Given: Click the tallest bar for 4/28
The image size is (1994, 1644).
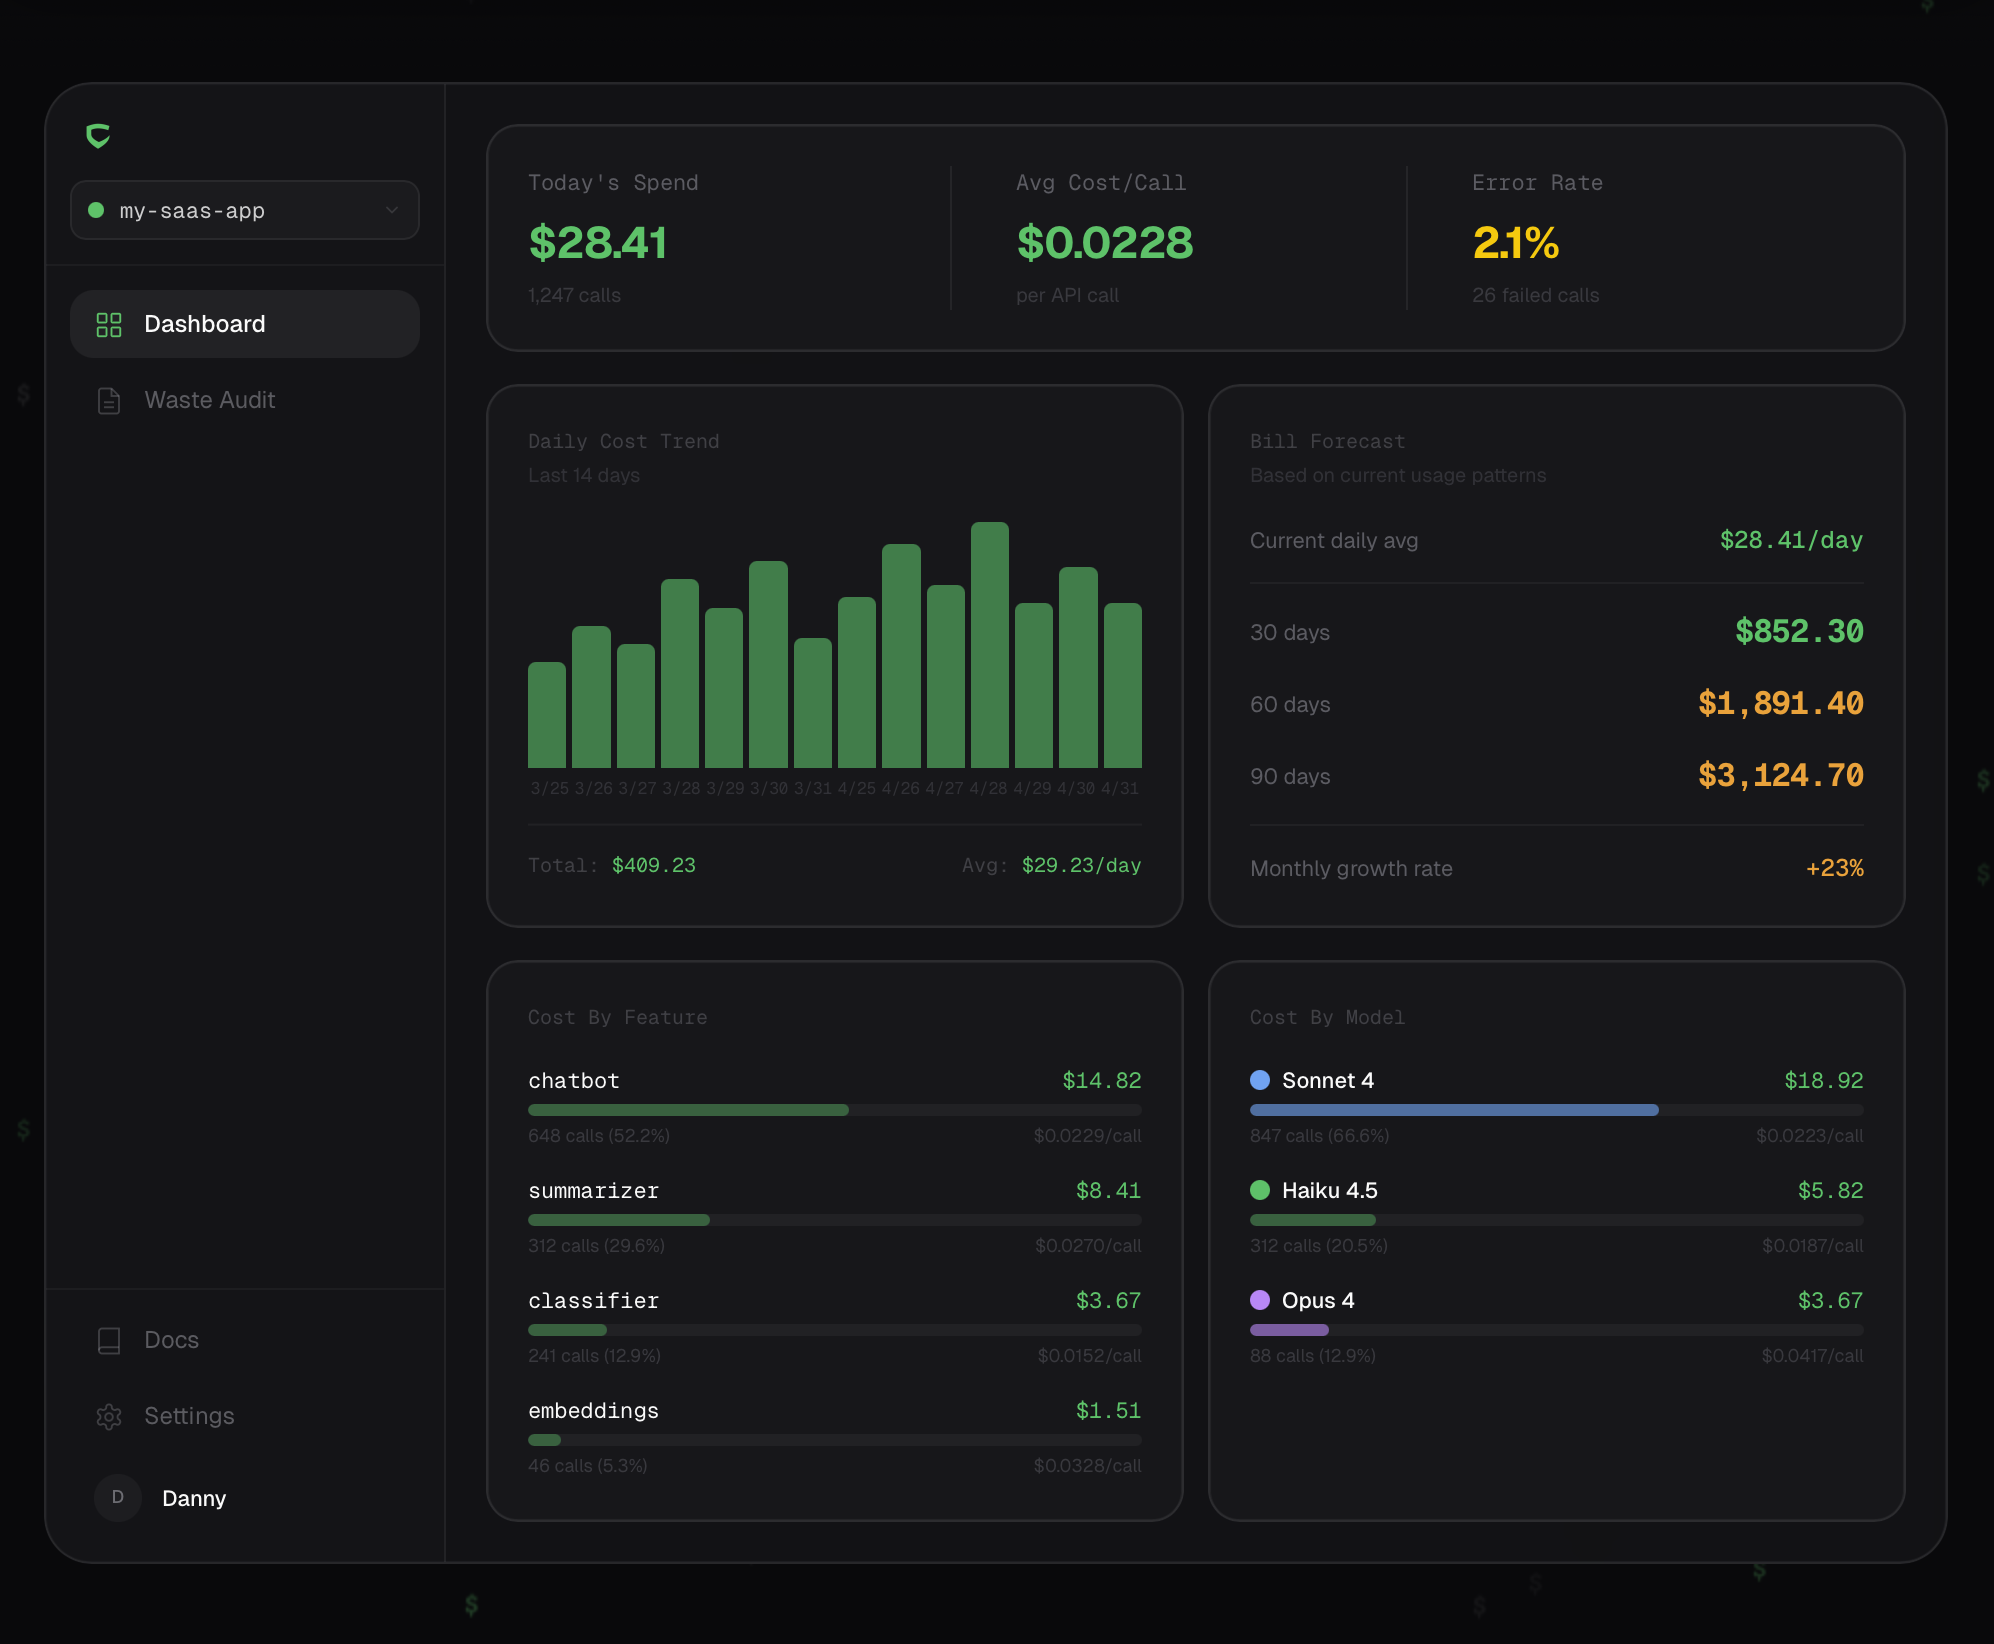Looking at the screenshot, I should [989, 645].
